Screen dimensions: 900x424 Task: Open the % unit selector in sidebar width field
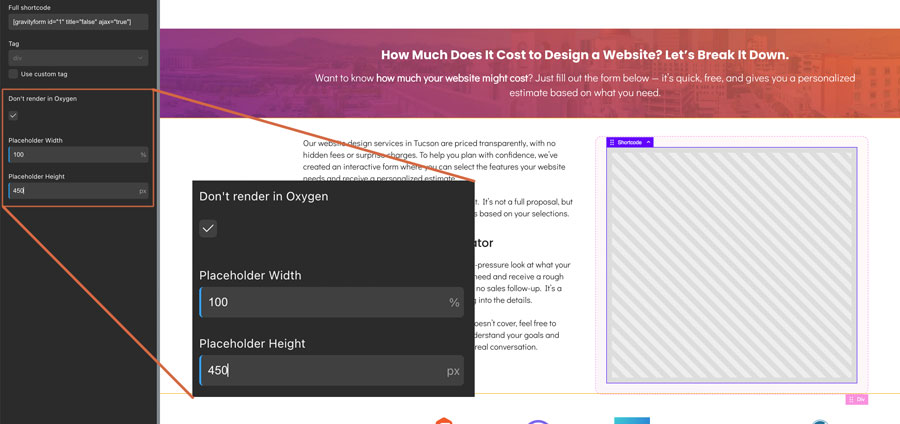(x=143, y=155)
